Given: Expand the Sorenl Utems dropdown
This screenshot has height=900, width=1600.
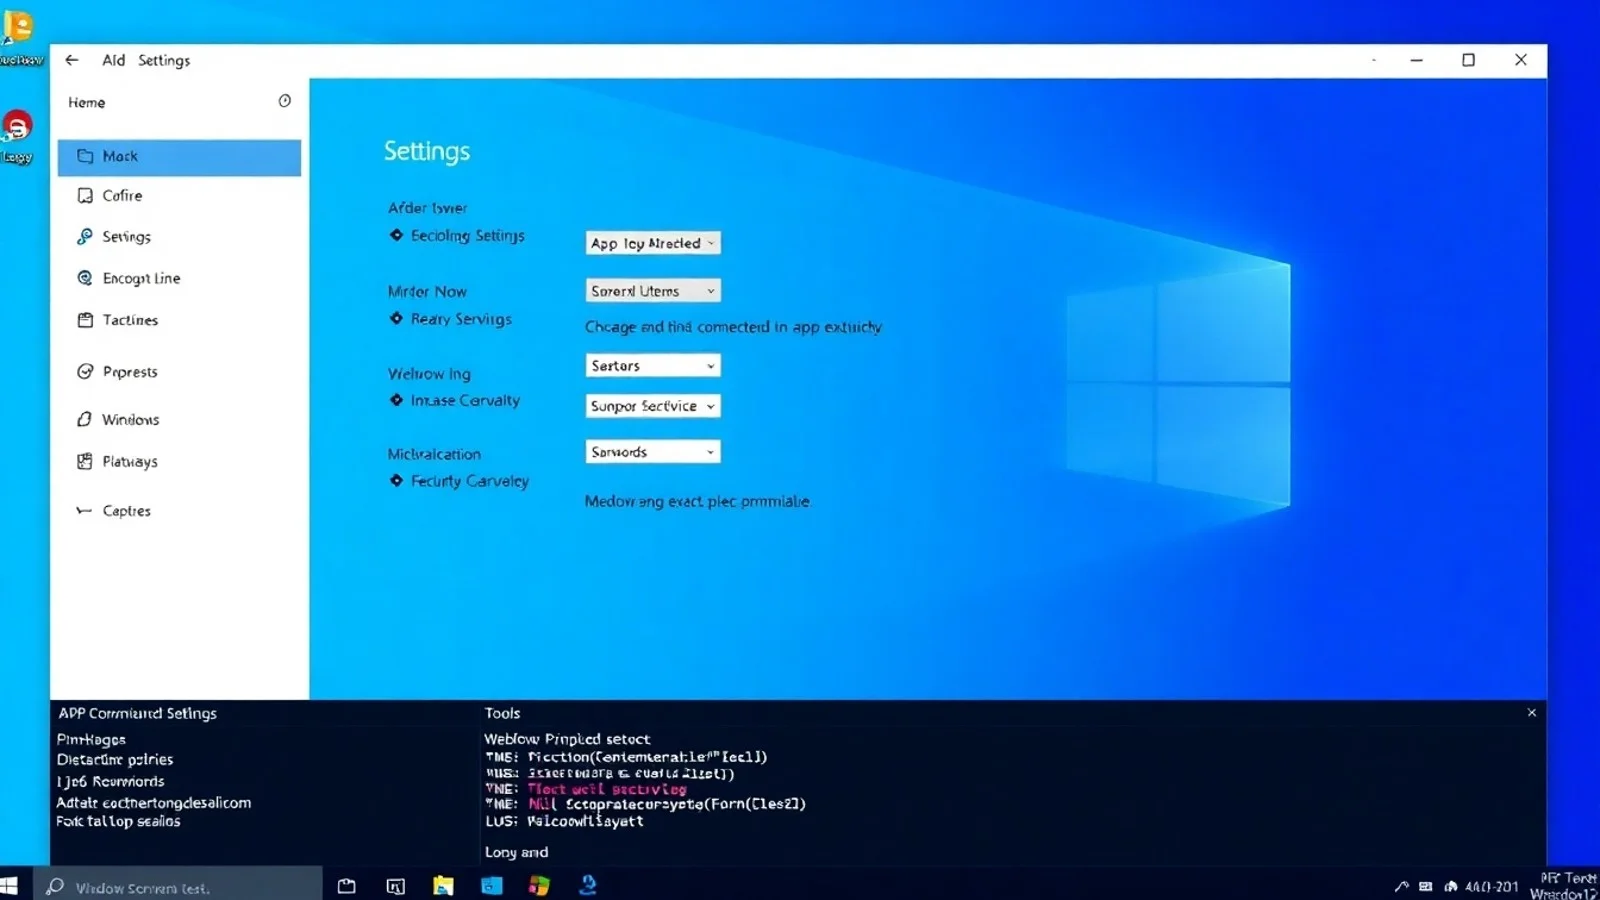Looking at the screenshot, I should pos(653,291).
